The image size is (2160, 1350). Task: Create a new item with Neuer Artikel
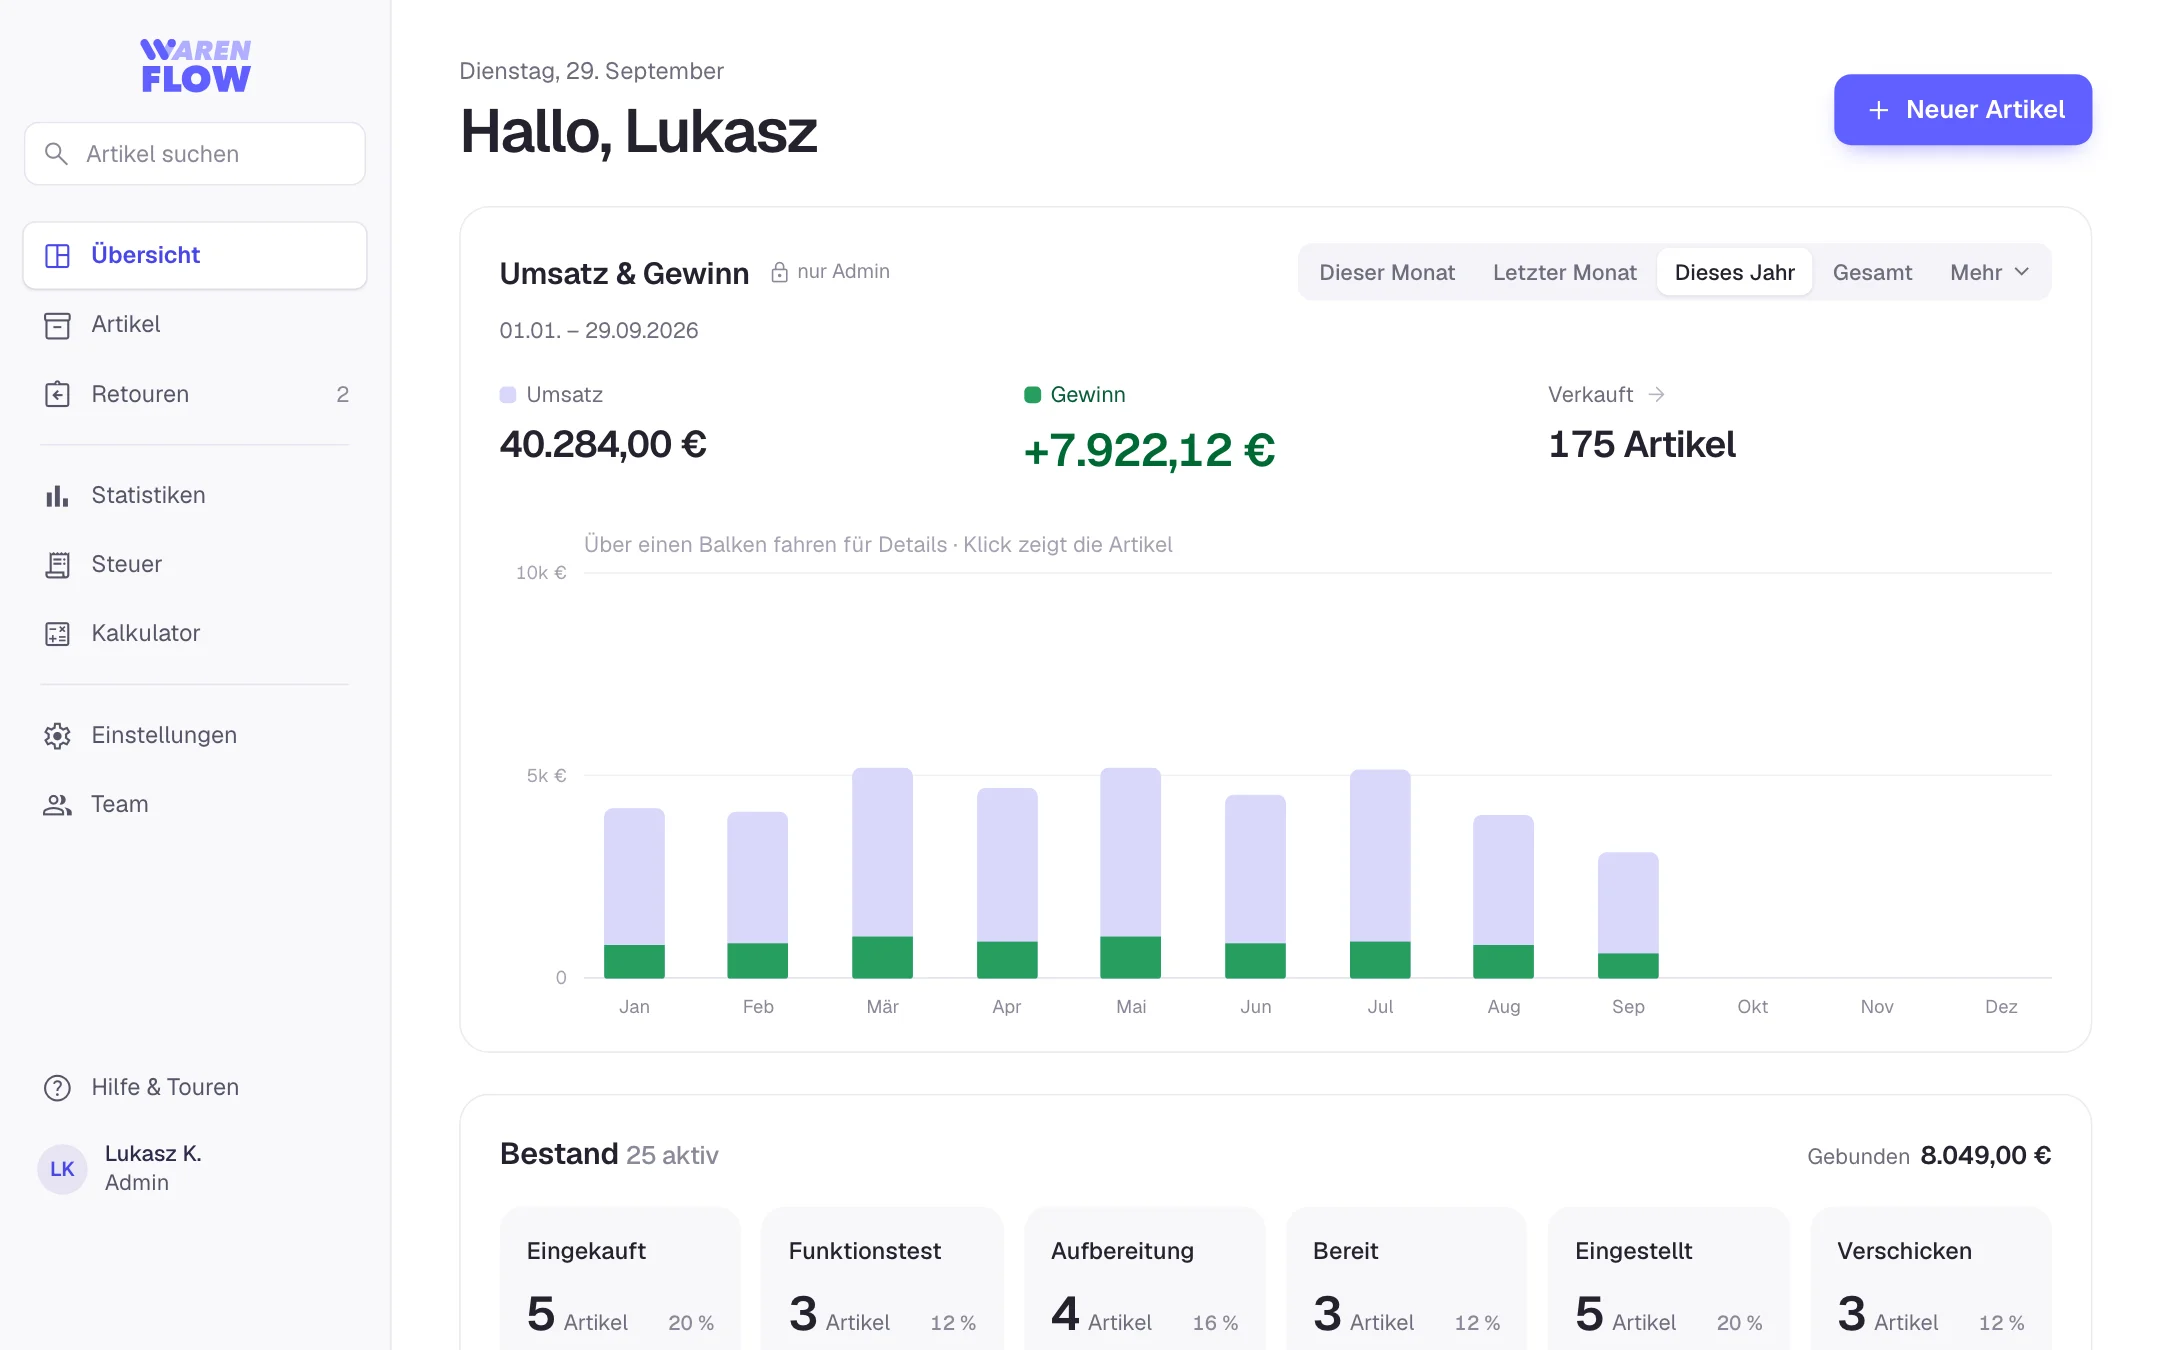pyautogui.click(x=1963, y=110)
